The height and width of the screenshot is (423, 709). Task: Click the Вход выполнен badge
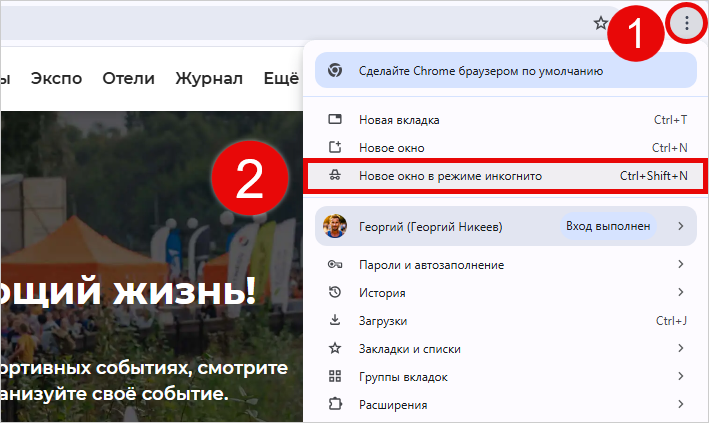(608, 226)
